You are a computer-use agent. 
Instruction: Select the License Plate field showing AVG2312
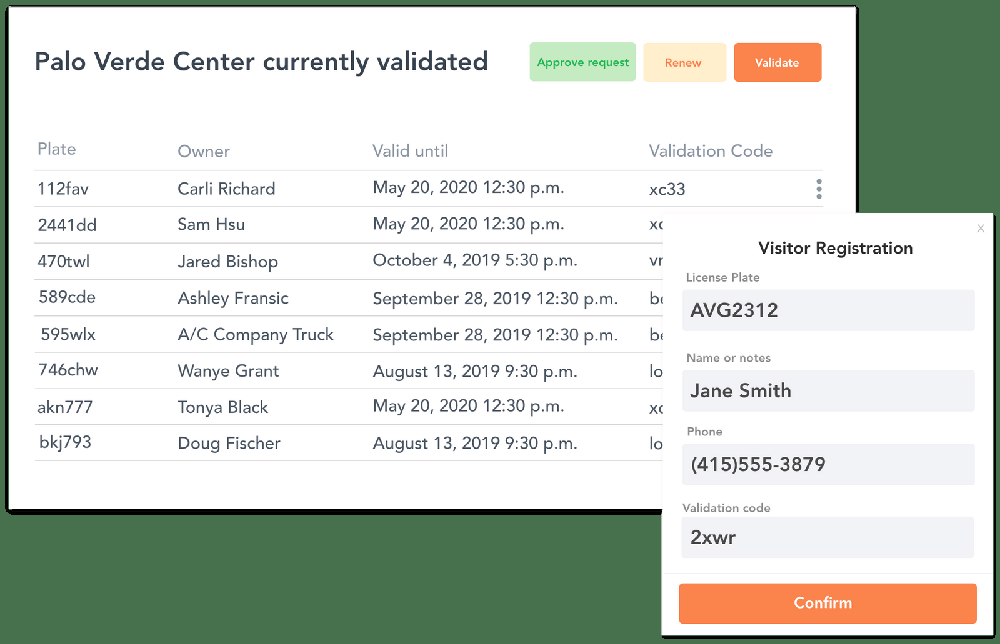coord(828,310)
